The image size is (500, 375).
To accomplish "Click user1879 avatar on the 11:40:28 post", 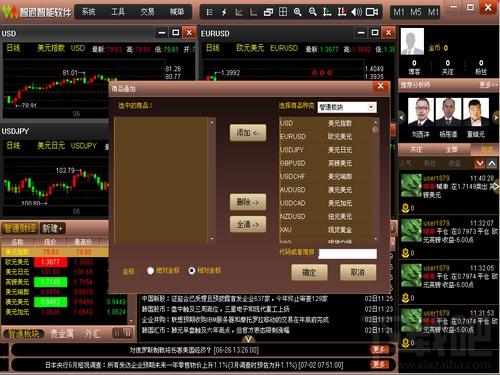I will [411, 185].
